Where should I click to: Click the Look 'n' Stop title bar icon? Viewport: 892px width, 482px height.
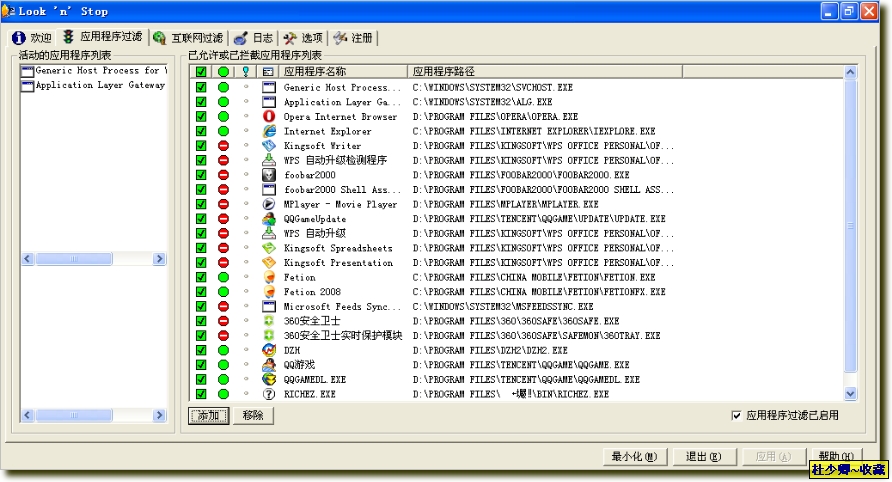(x=8, y=11)
